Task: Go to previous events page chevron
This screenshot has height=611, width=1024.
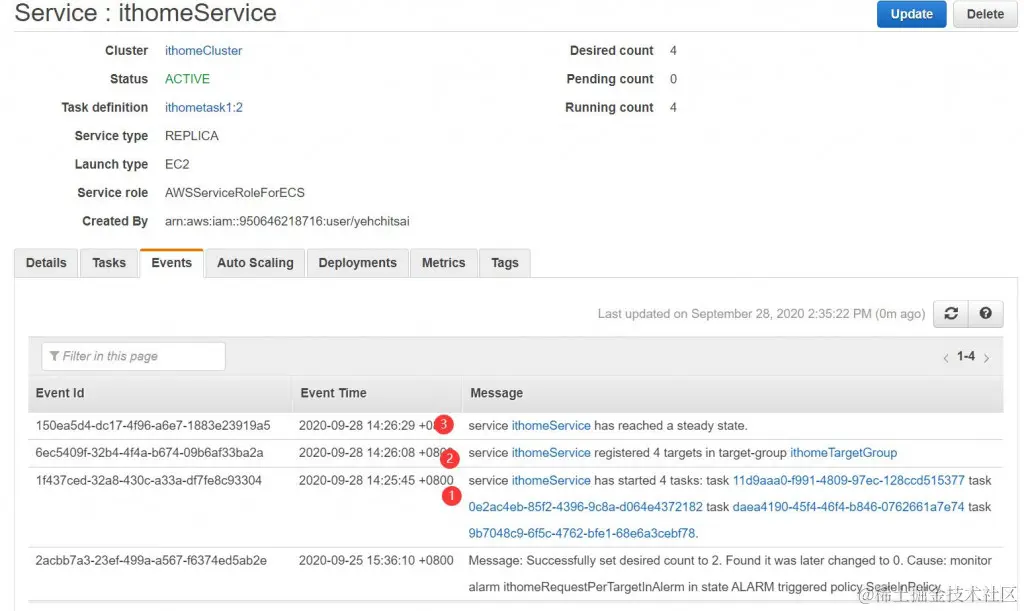Action: (x=946, y=358)
